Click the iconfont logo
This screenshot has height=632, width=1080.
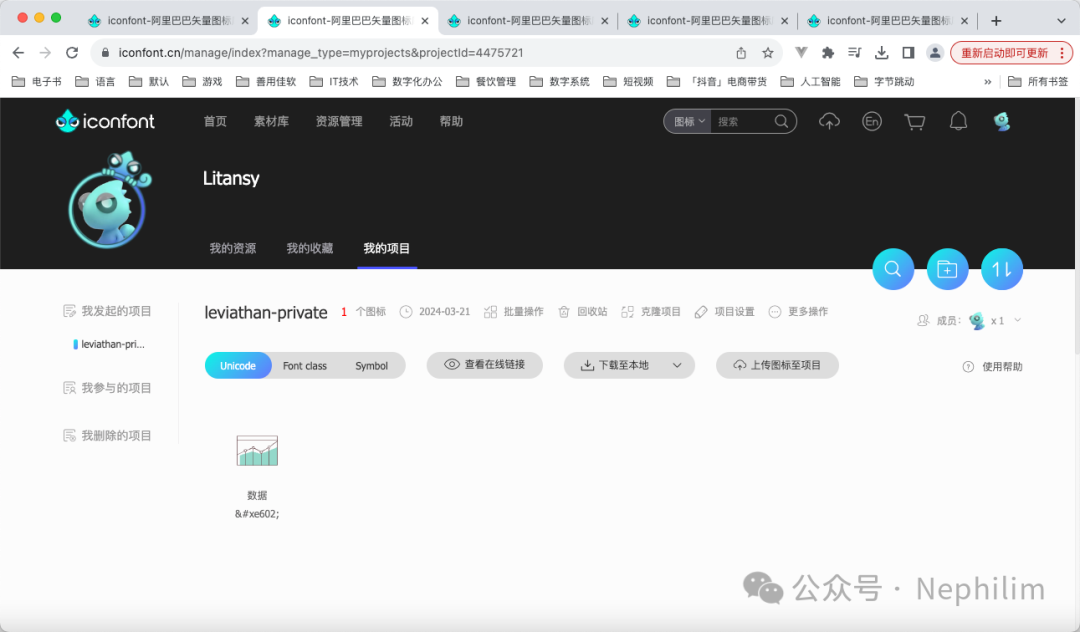click(105, 121)
